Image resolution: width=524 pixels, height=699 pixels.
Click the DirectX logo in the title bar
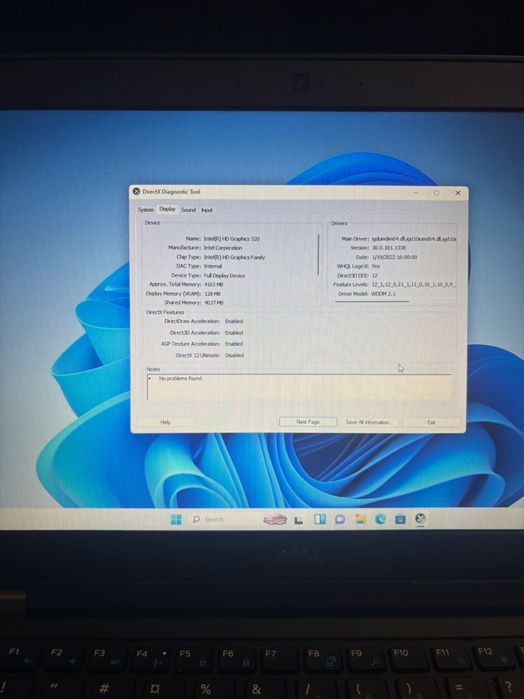click(x=136, y=191)
